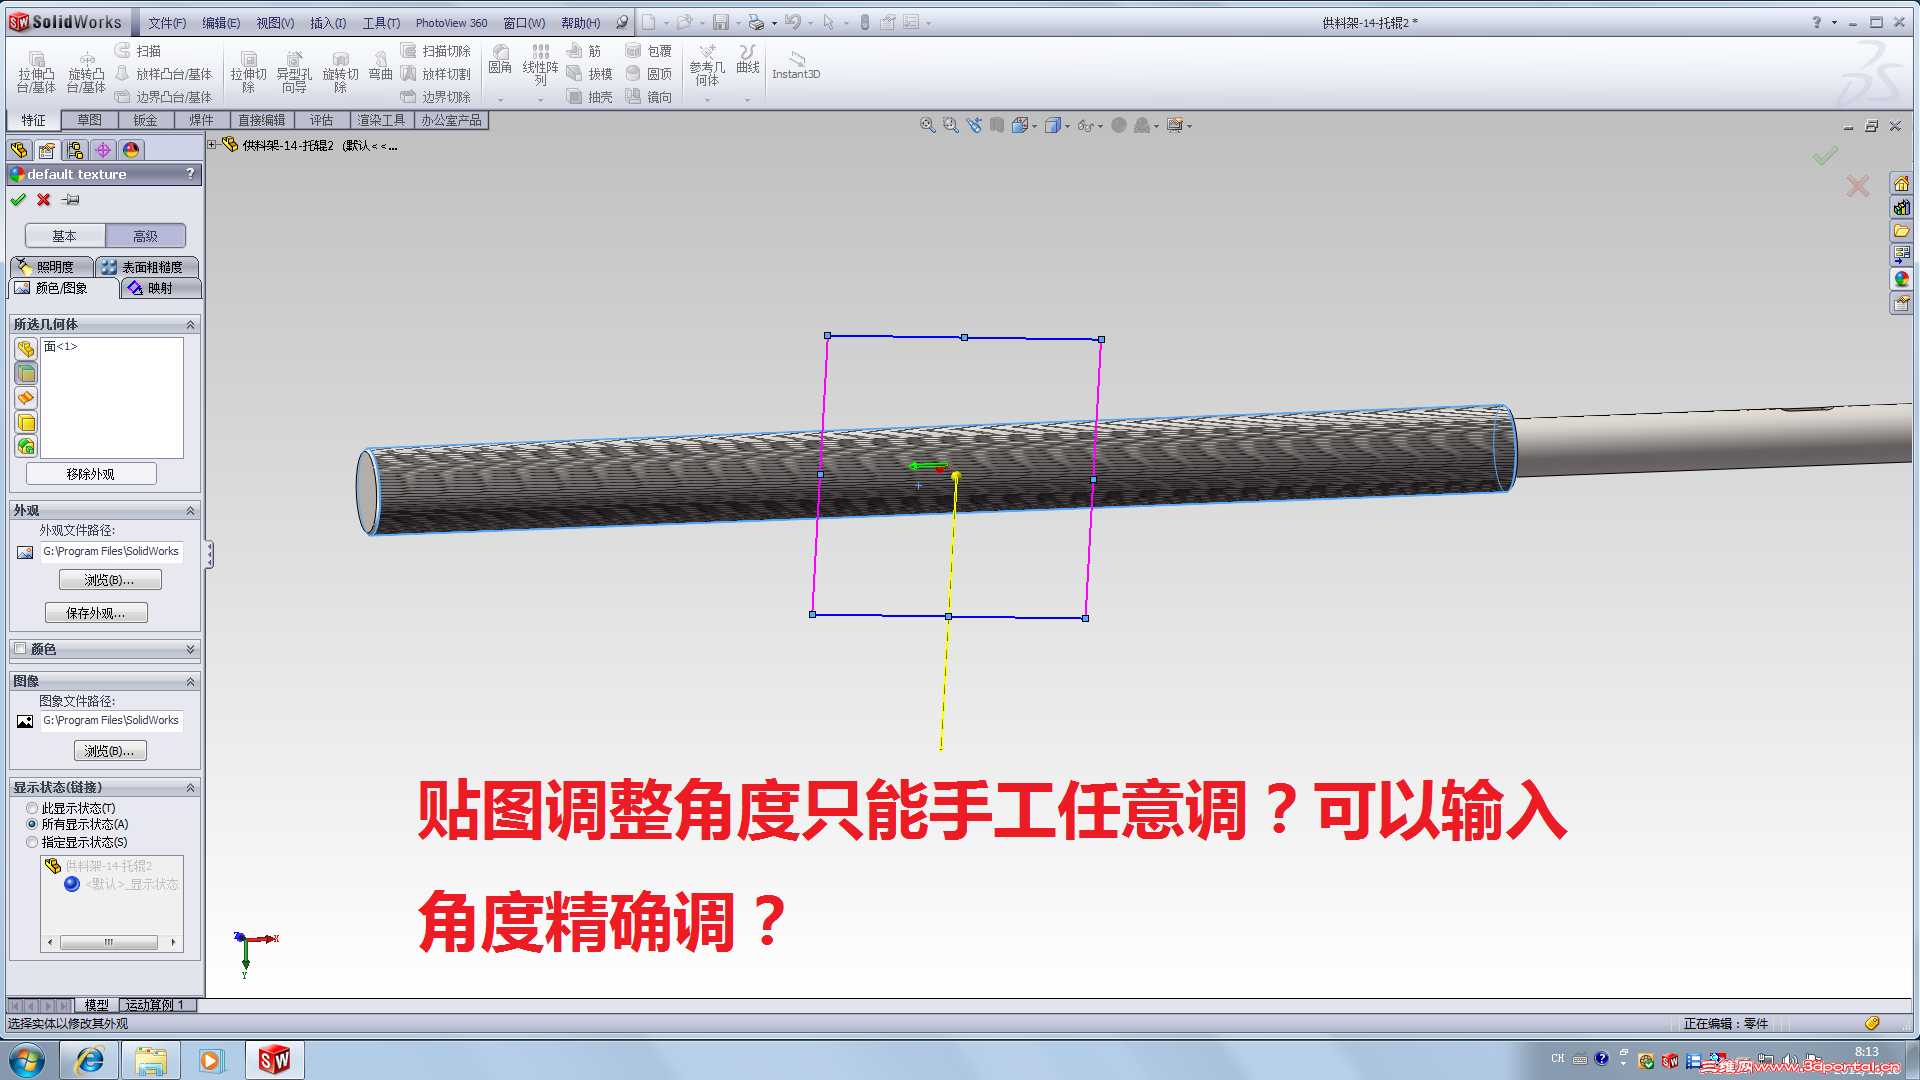Switch to the 映射 (Mapping) tab
Viewport: 1920px width, 1080px height.
point(158,288)
